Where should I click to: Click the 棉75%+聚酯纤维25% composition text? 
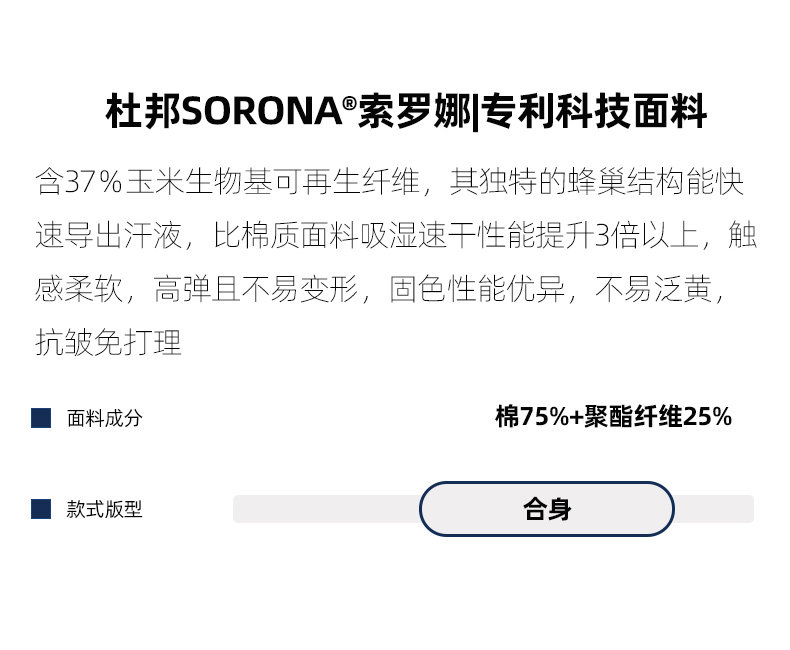pos(613,417)
